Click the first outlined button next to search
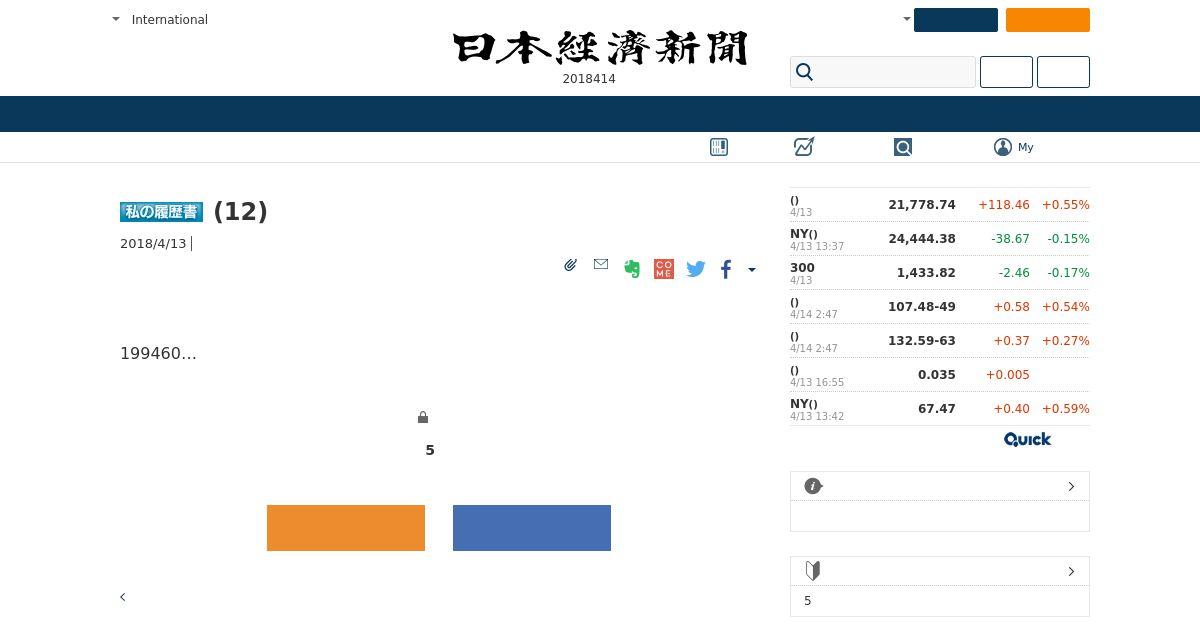 pyautogui.click(x=1006, y=72)
